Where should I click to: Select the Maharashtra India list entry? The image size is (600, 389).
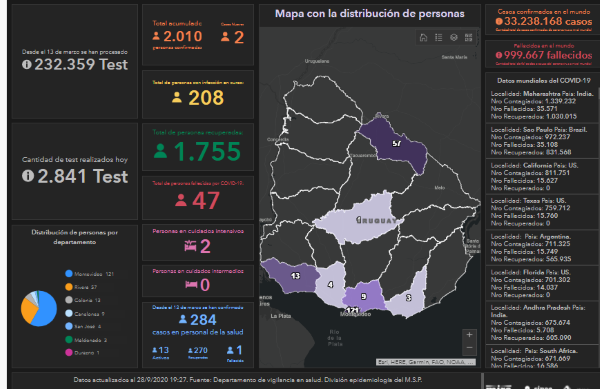click(542, 105)
